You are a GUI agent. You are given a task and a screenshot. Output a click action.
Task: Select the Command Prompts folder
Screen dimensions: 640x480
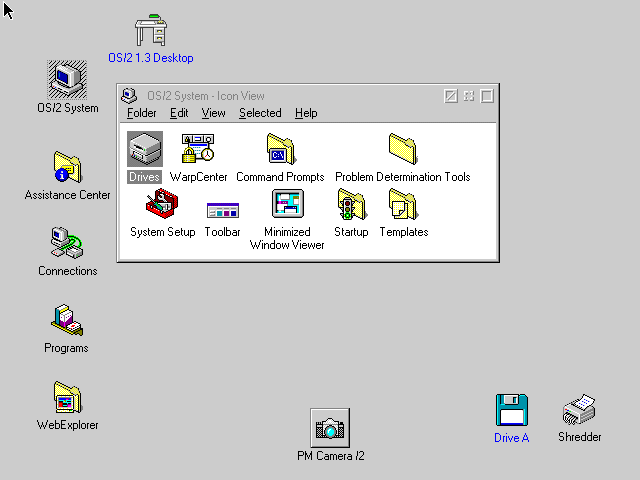coord(280,150)
